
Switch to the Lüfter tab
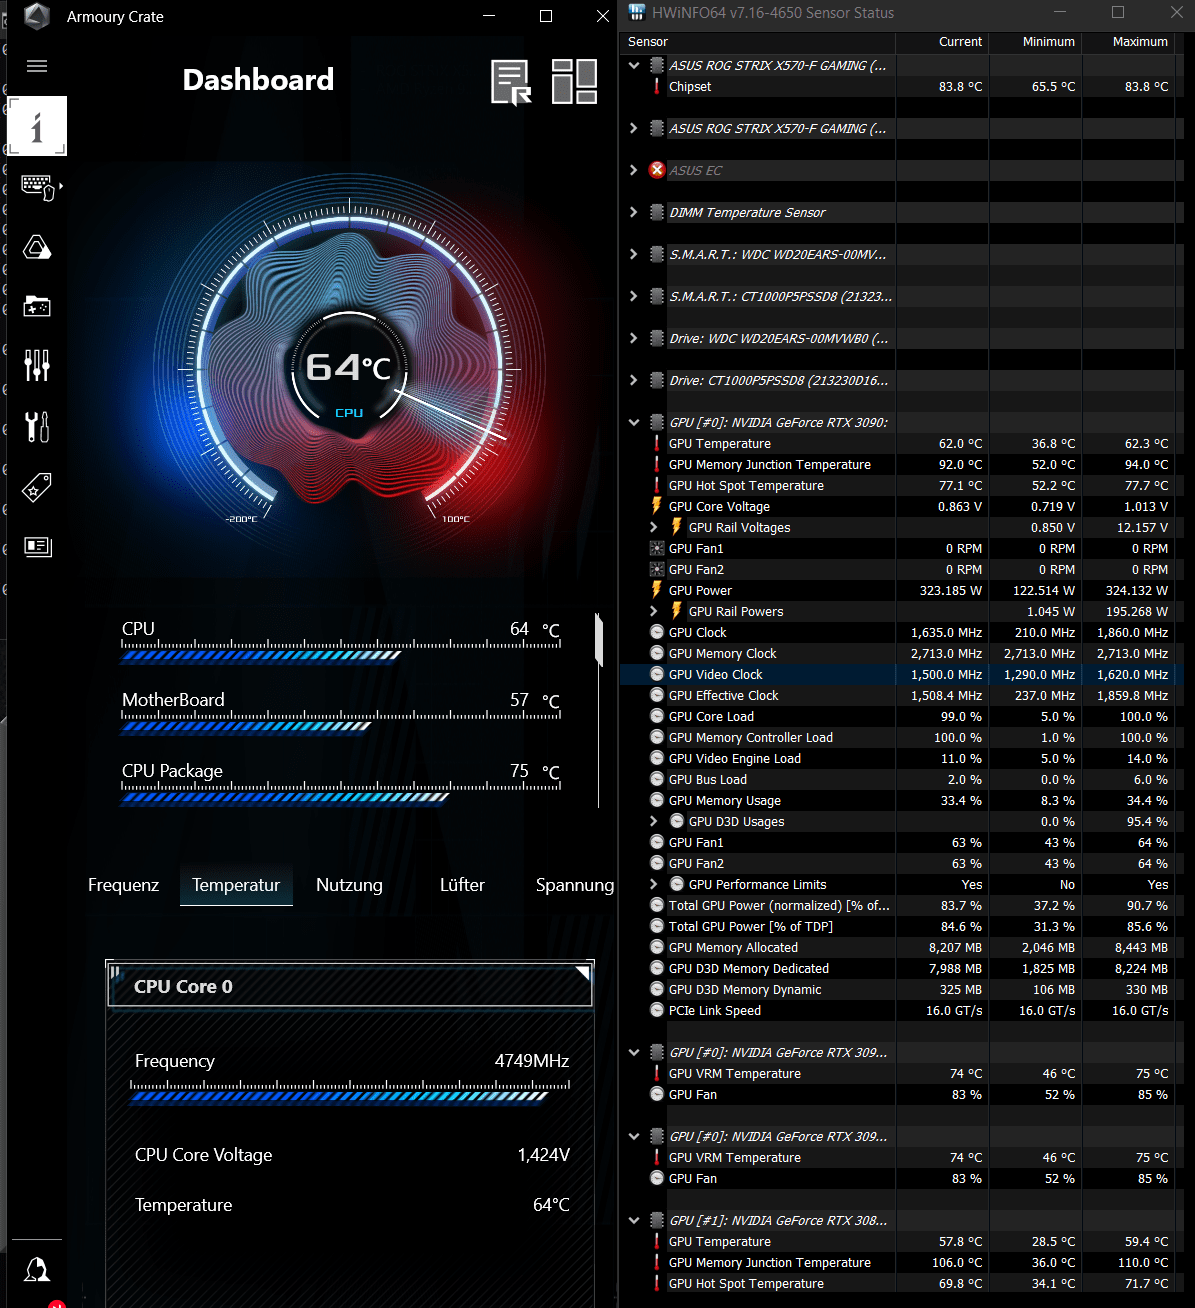pos(462,885)
